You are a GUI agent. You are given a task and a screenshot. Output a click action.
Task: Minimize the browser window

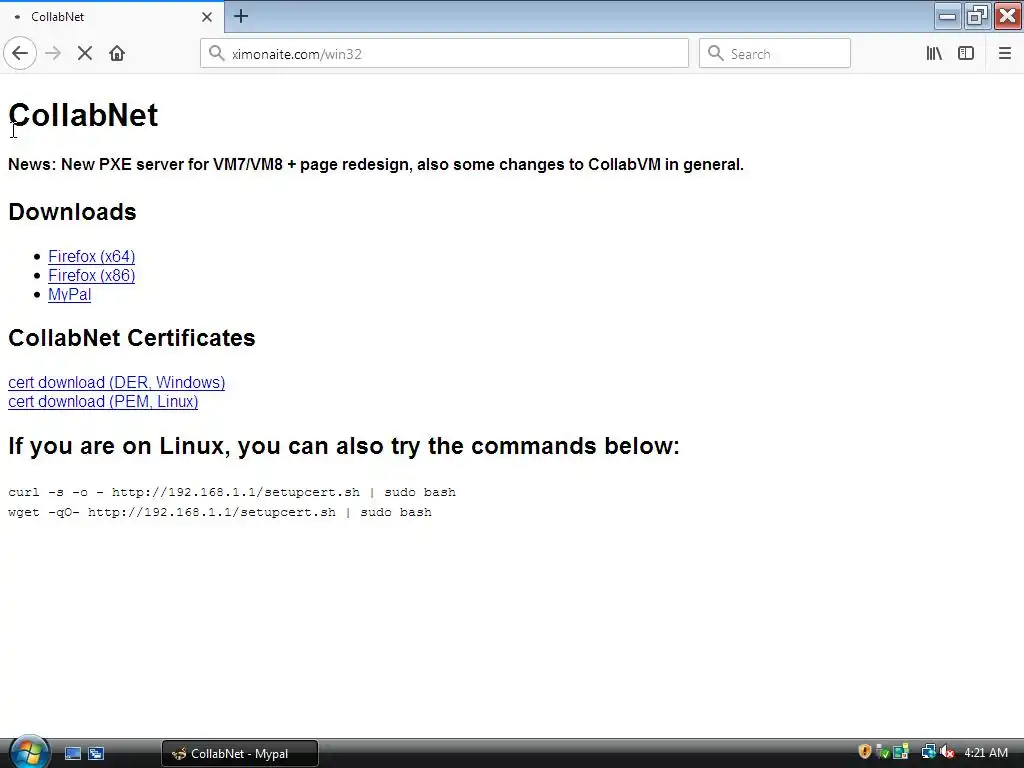click(947, 16)
